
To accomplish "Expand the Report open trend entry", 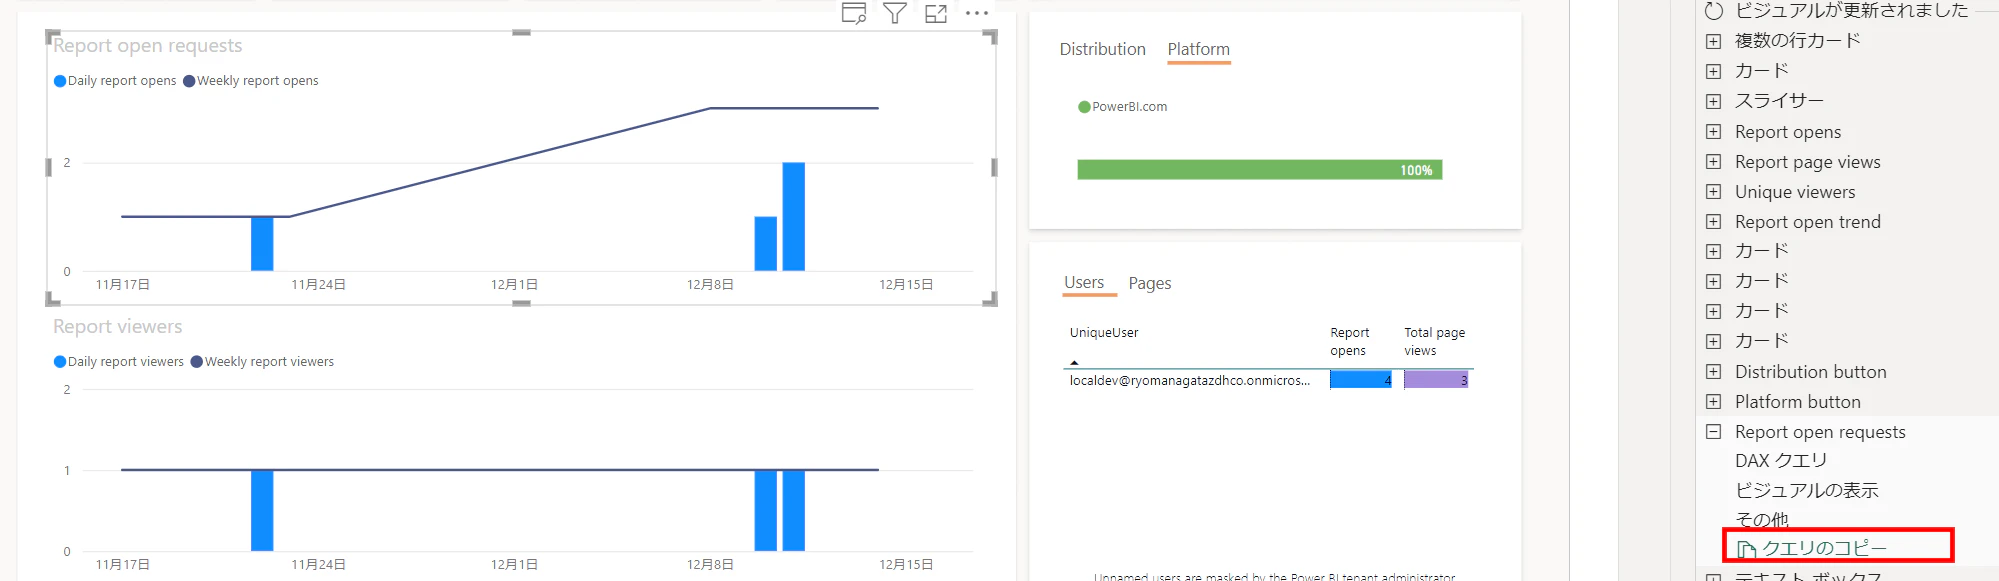I will coord(1713,222).
